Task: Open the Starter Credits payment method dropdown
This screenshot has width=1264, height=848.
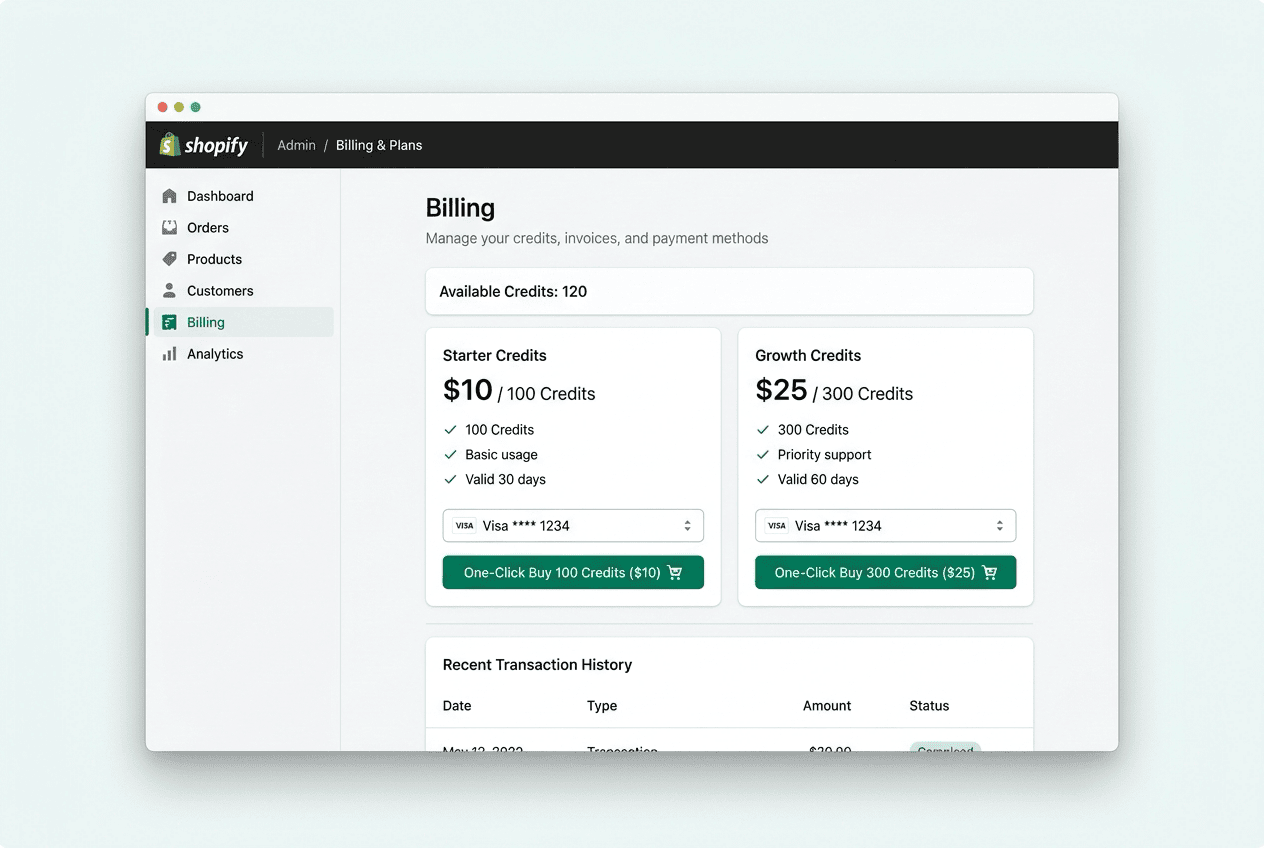Action: [x=572, y=525]
